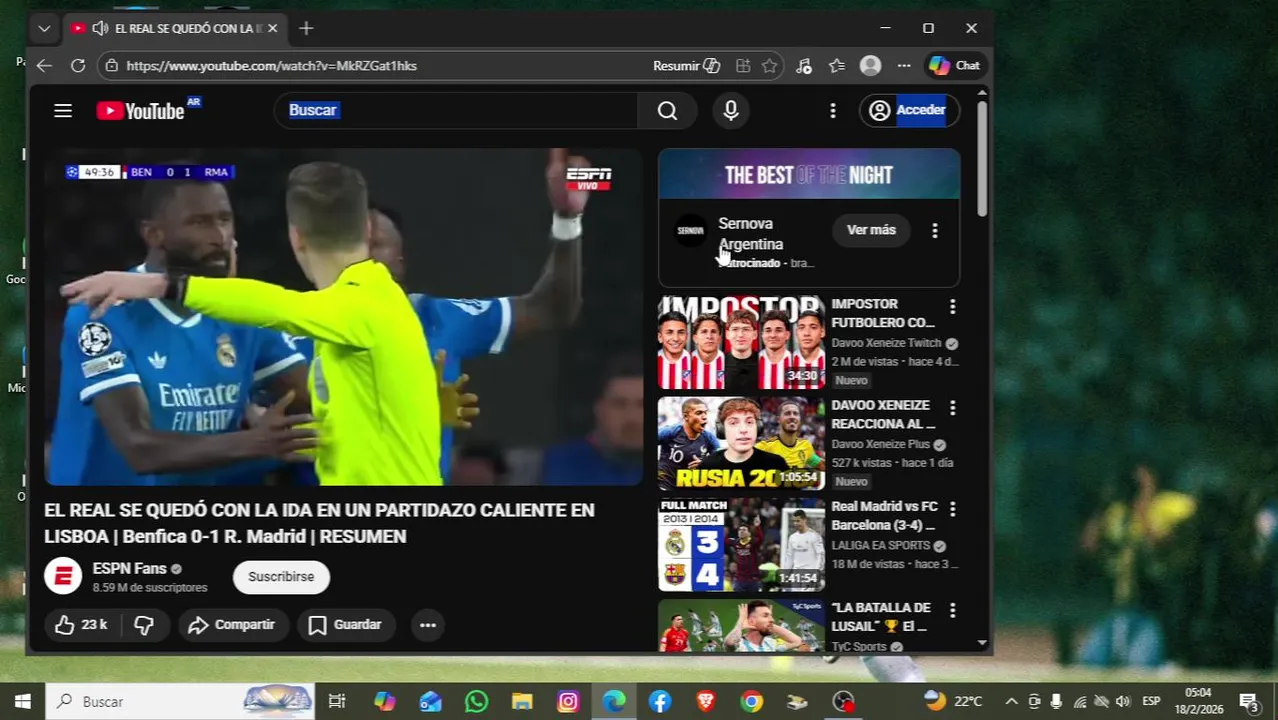Click the Ver más button on the ad

click(x=871, y=230)
